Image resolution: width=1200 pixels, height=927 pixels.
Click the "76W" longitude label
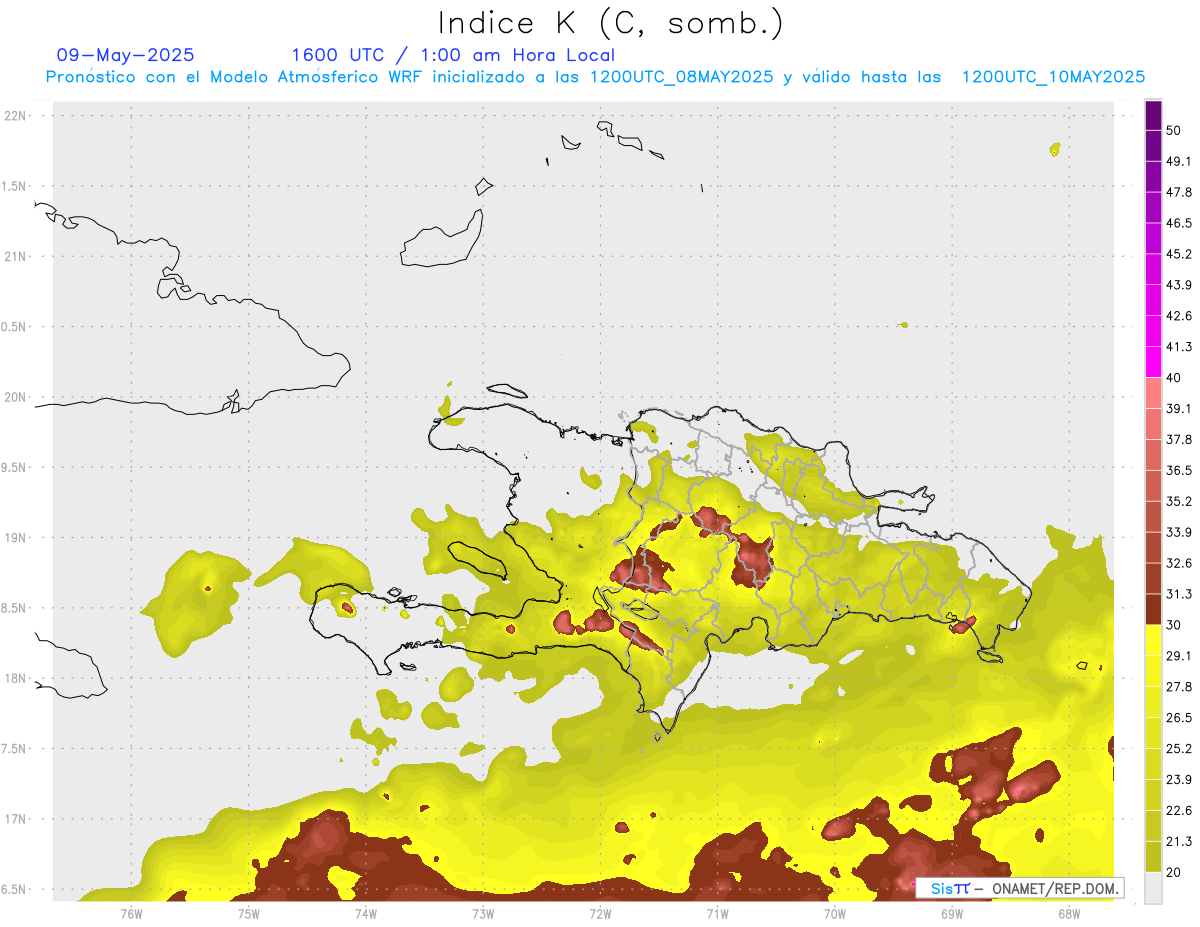pos(131,913)
